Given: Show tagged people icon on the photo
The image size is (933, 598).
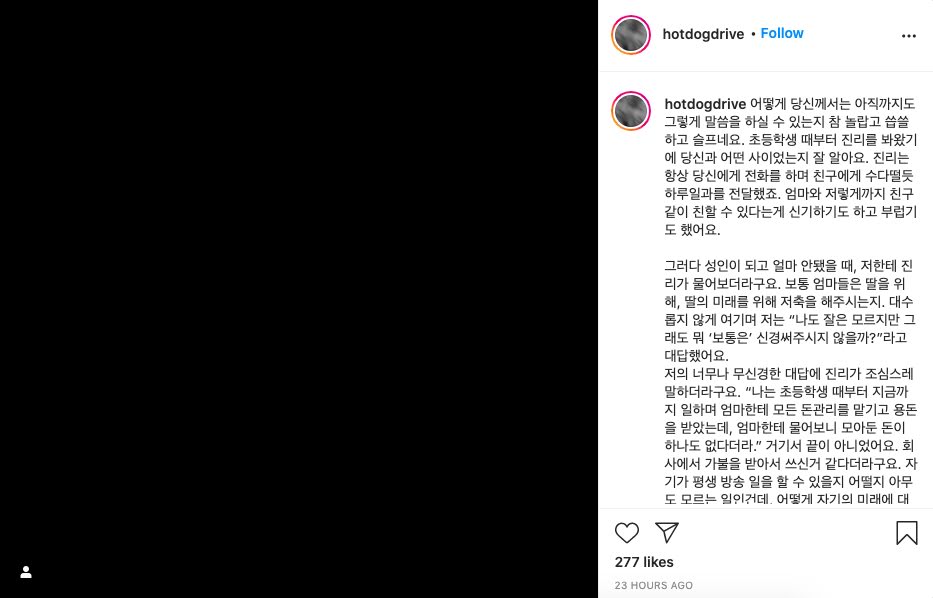Looking at the screenshot, I should click(26, 572).
